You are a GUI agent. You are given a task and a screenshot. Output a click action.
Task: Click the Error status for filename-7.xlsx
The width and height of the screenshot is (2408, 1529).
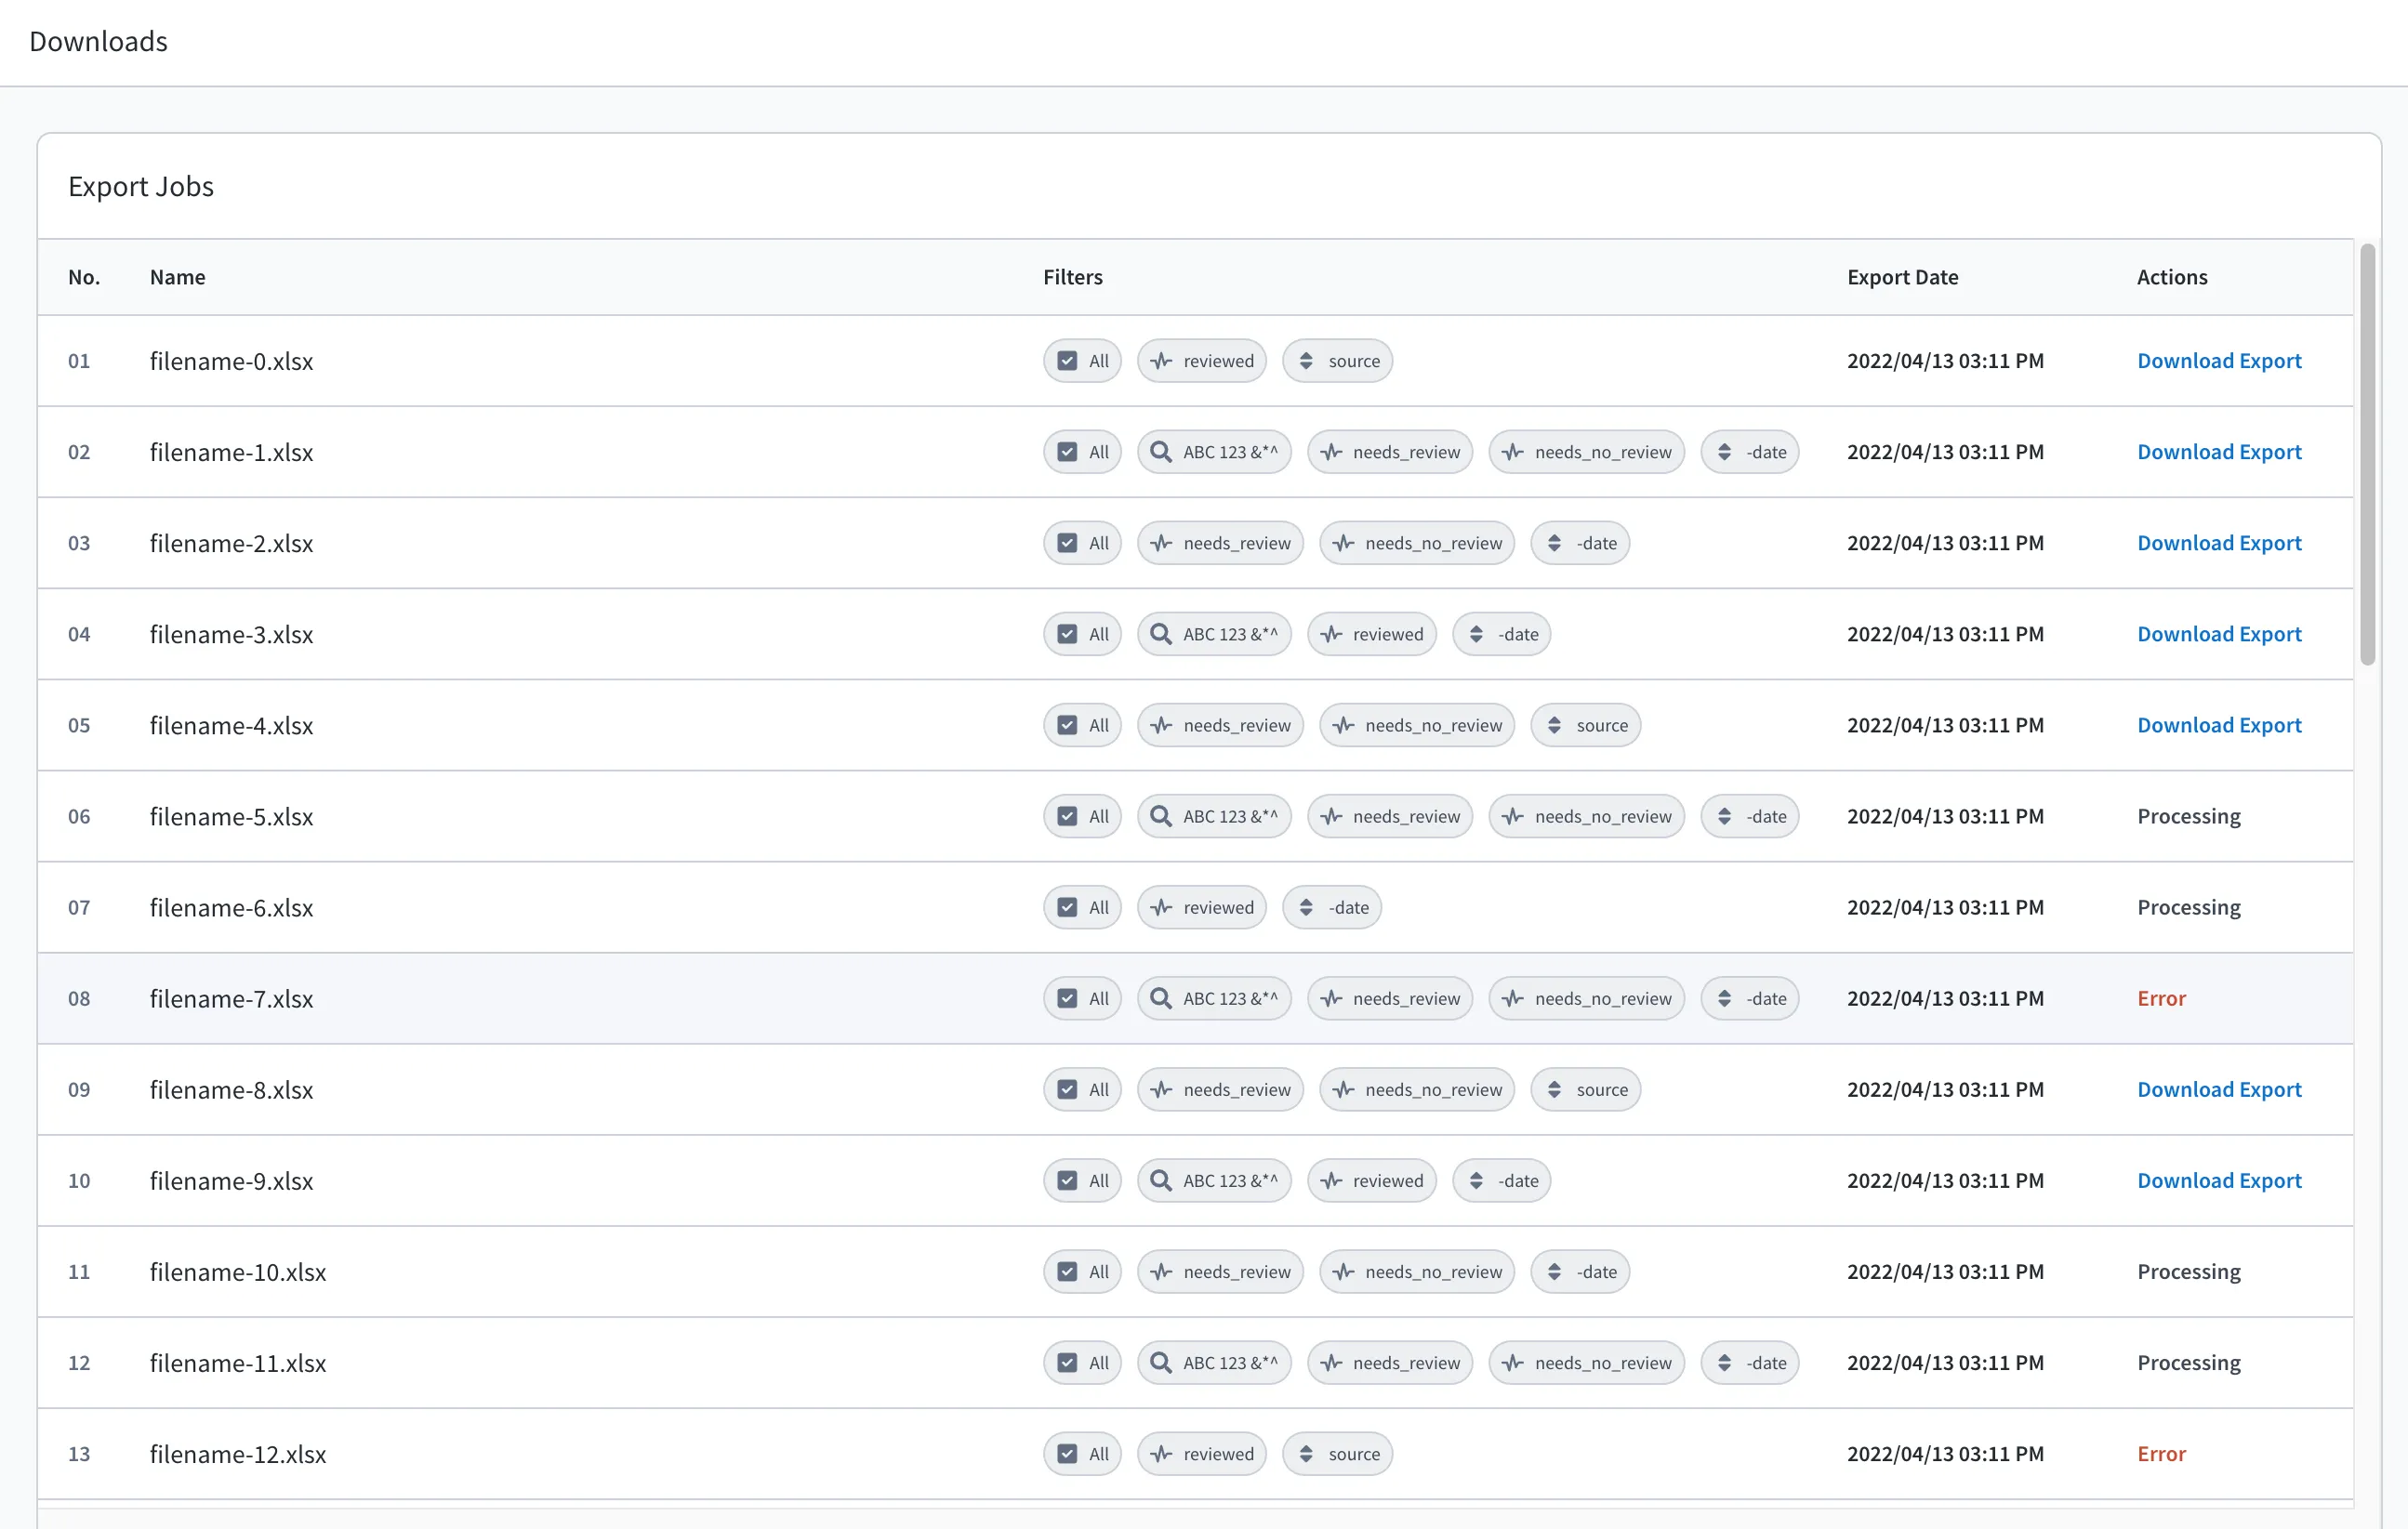[x=2161, y=998]
